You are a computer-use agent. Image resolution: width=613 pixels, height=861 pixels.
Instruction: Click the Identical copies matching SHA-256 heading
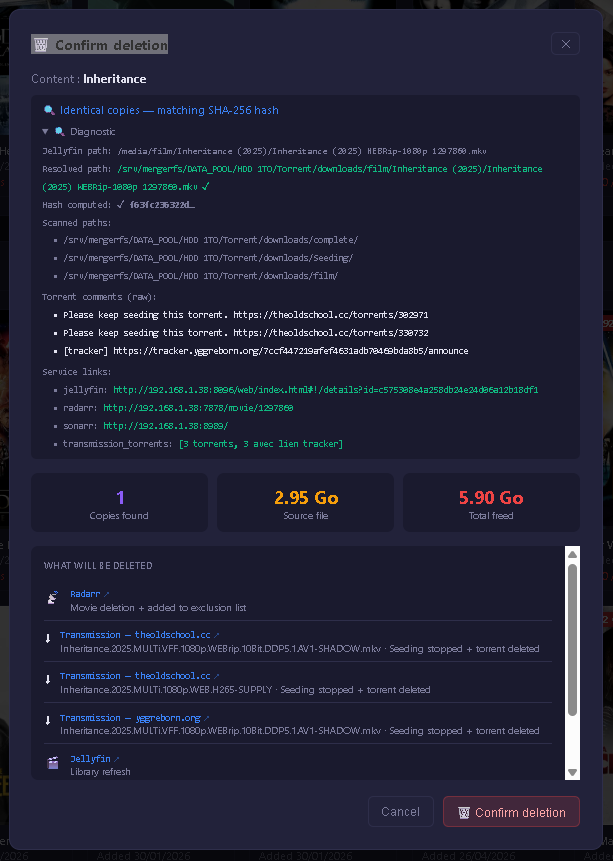click(x=169, y=110)
